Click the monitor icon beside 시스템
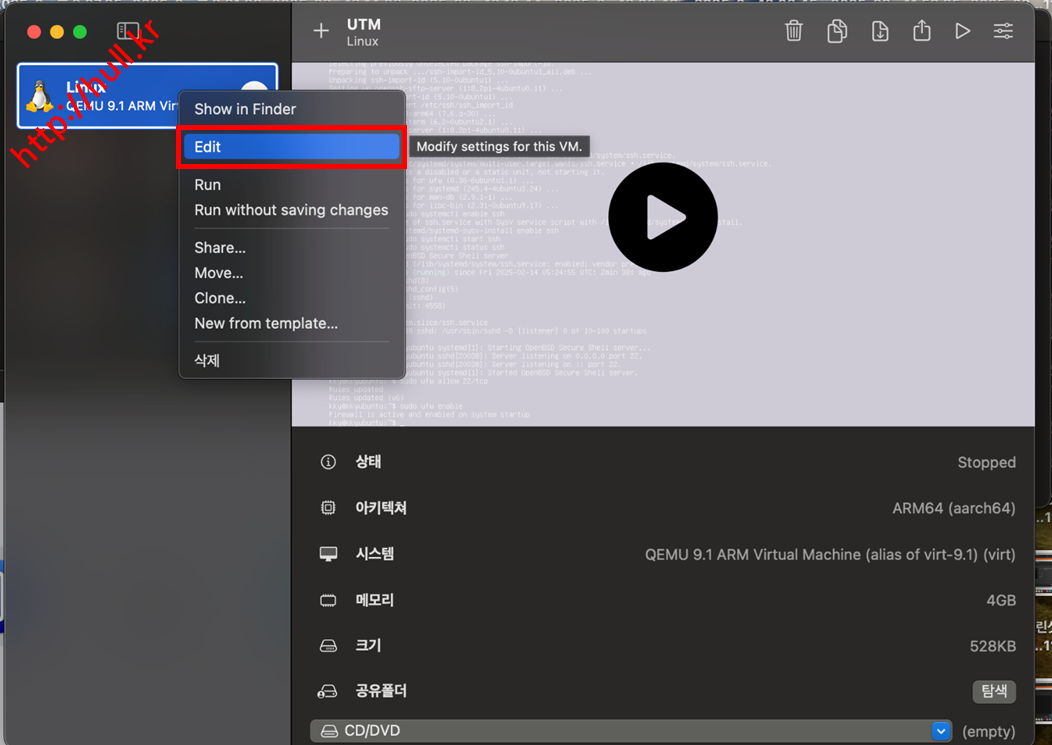 coord(328,554)
